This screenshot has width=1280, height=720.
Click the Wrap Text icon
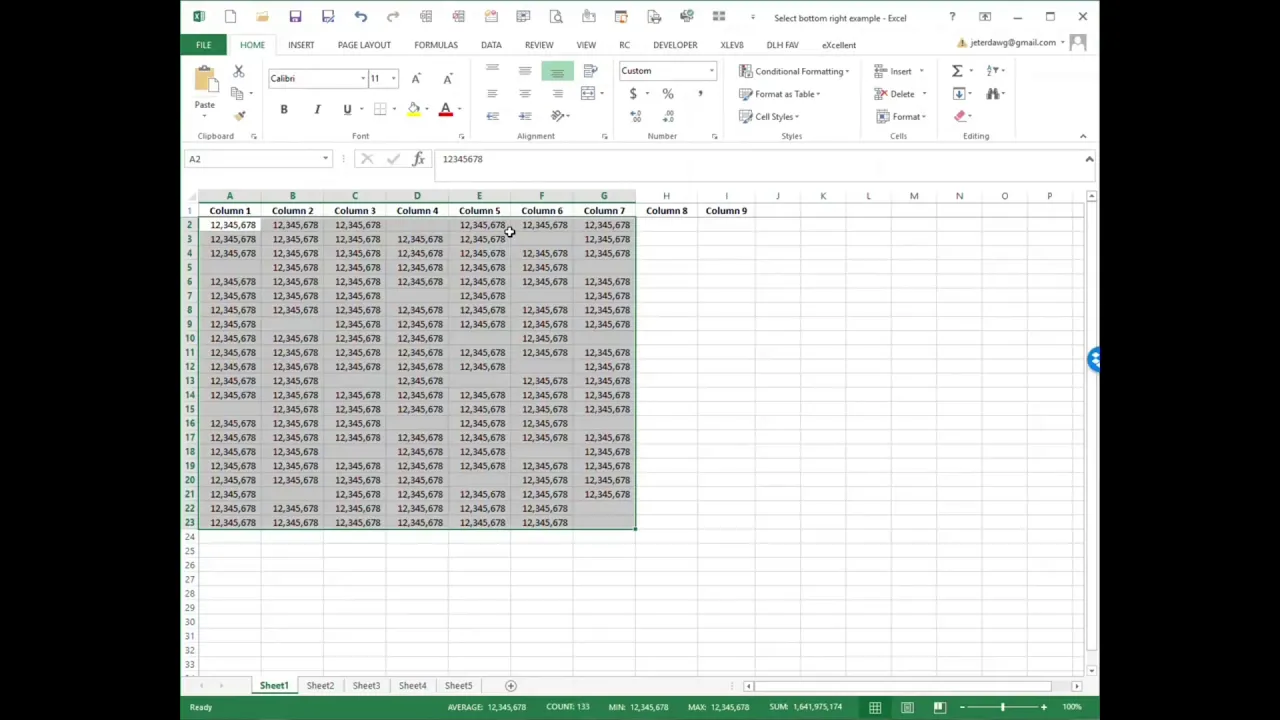coord(590,71)
